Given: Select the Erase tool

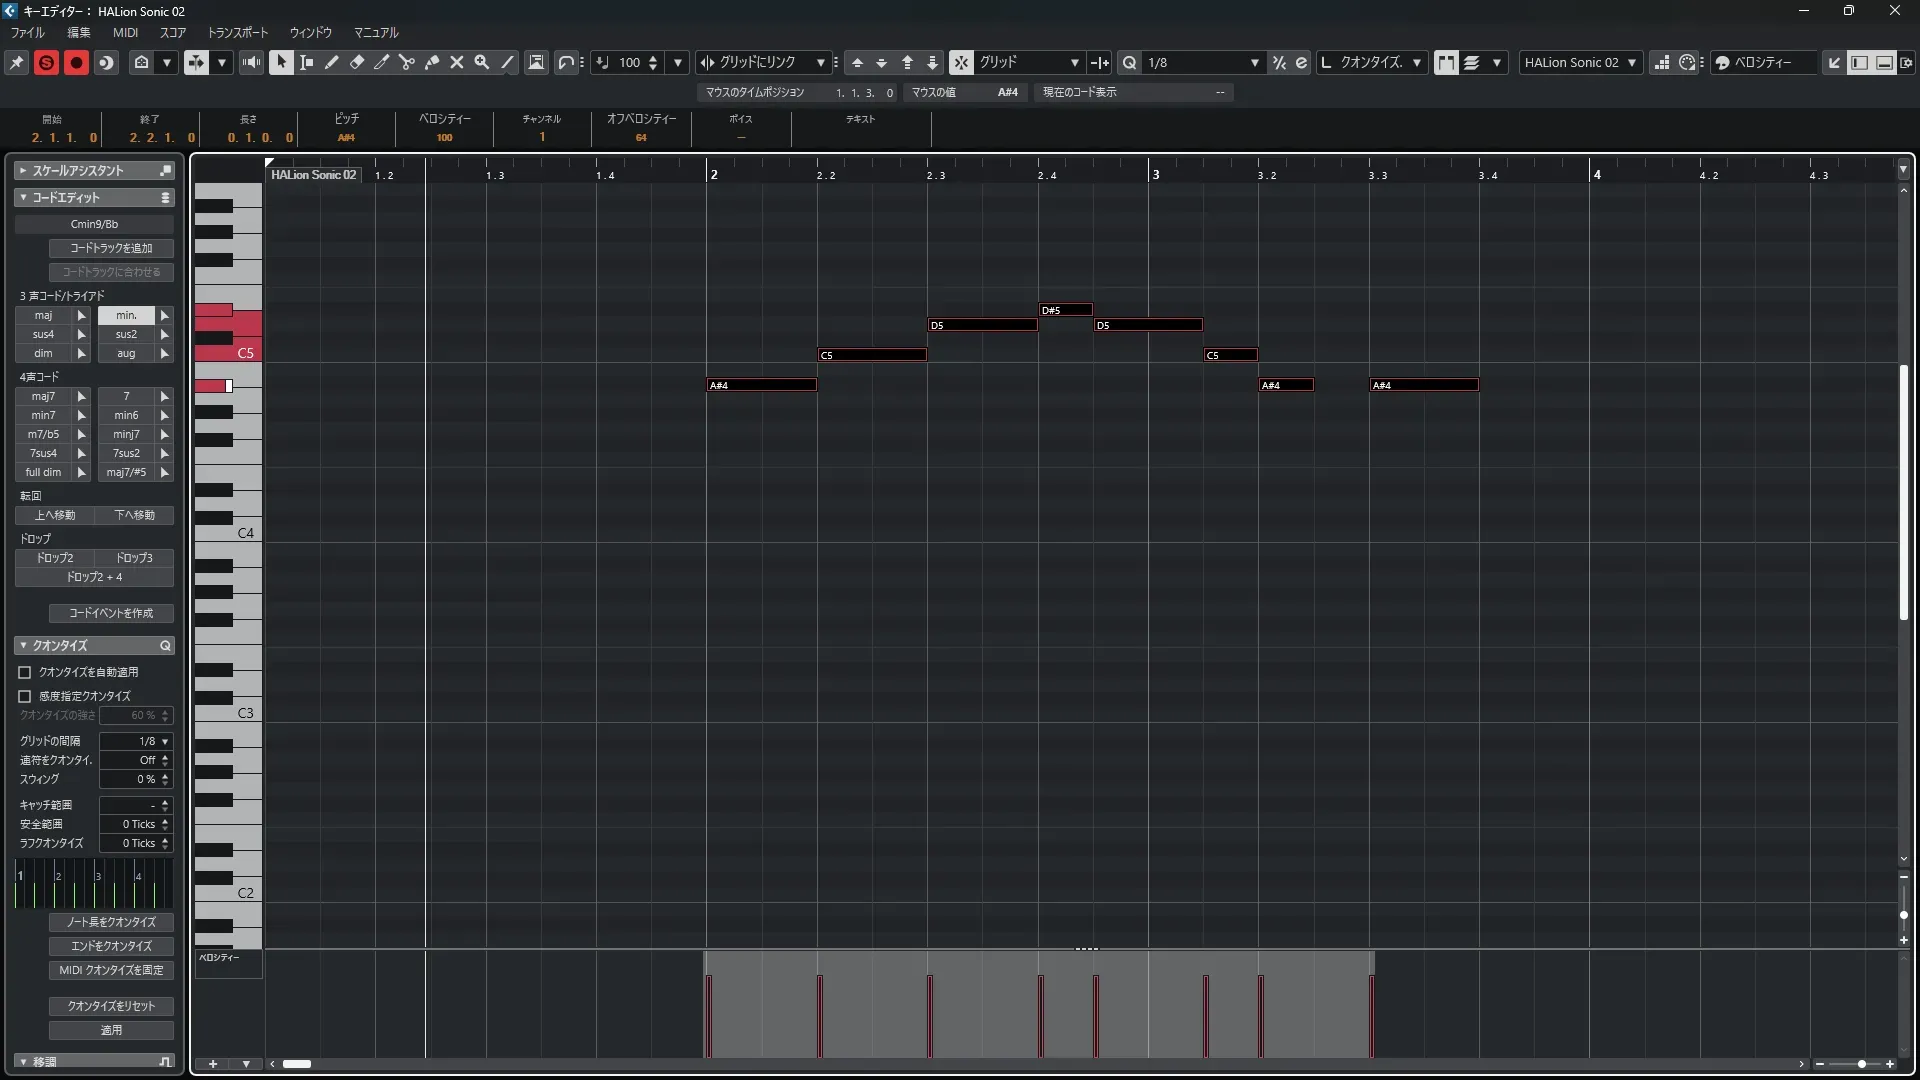Looking at the screenshot, I should (x=357, y=62).
